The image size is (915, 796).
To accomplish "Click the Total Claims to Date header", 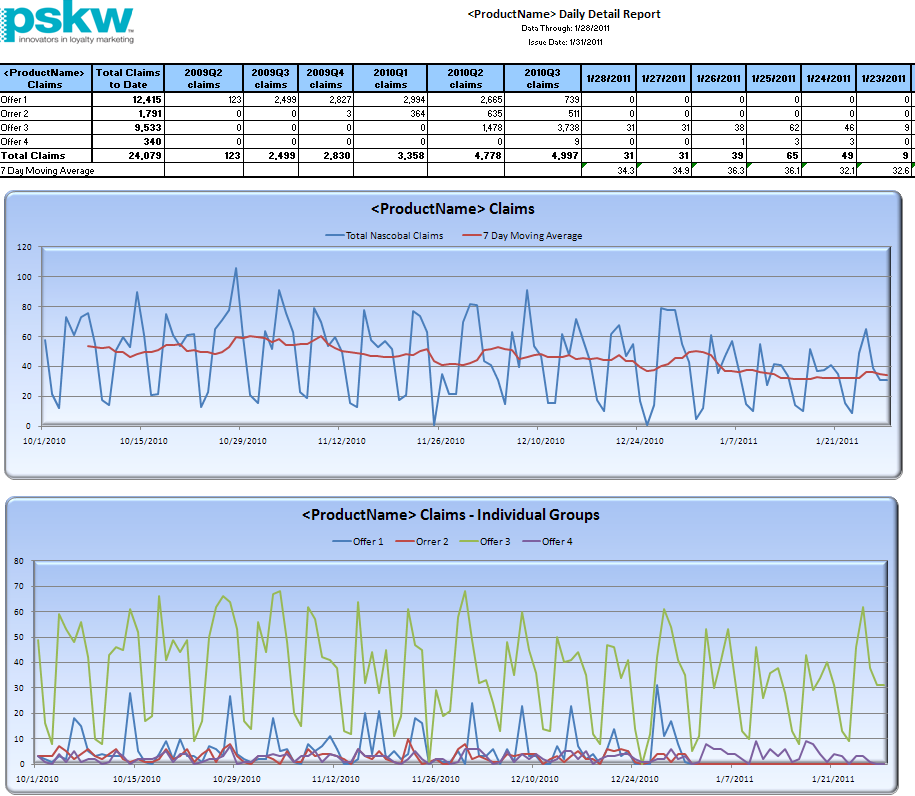I will coord(127,78).
